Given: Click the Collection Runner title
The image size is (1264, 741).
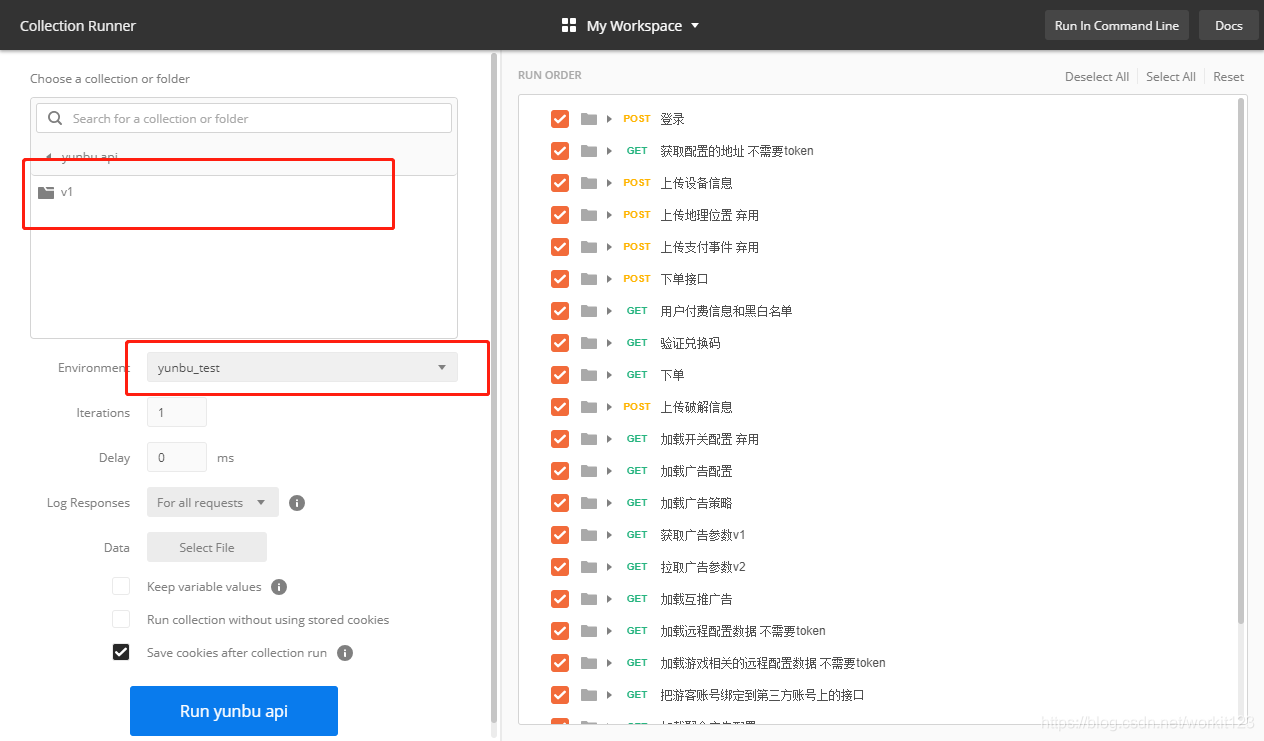Looking at the screenshot, I should tap(78, 26).
